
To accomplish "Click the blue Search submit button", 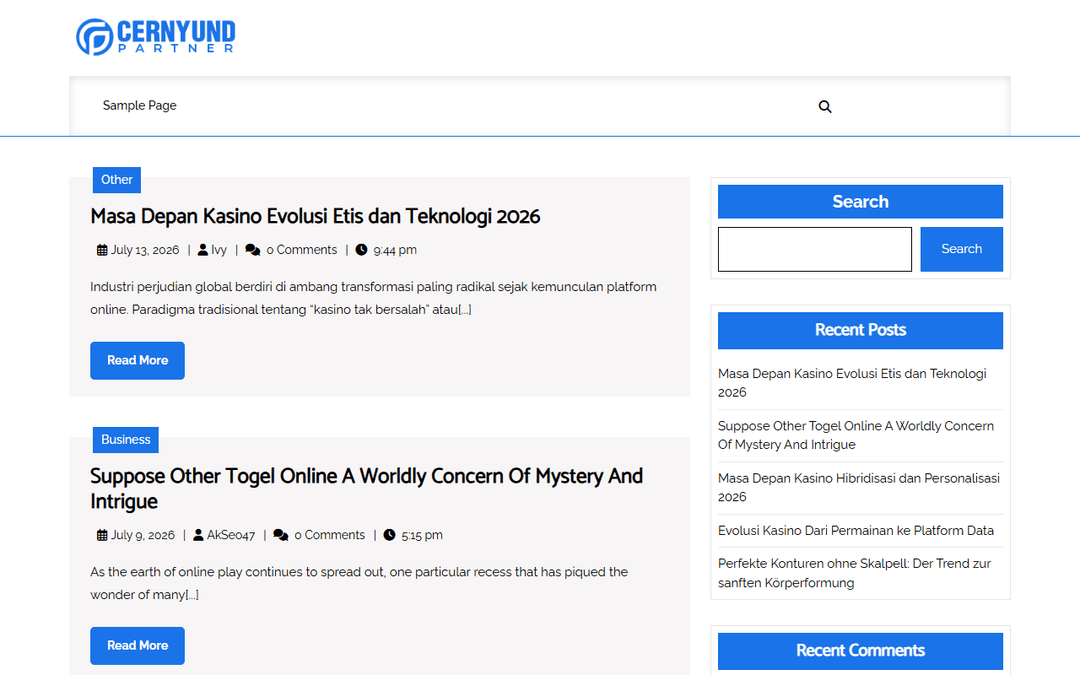I will pos(962,249).
